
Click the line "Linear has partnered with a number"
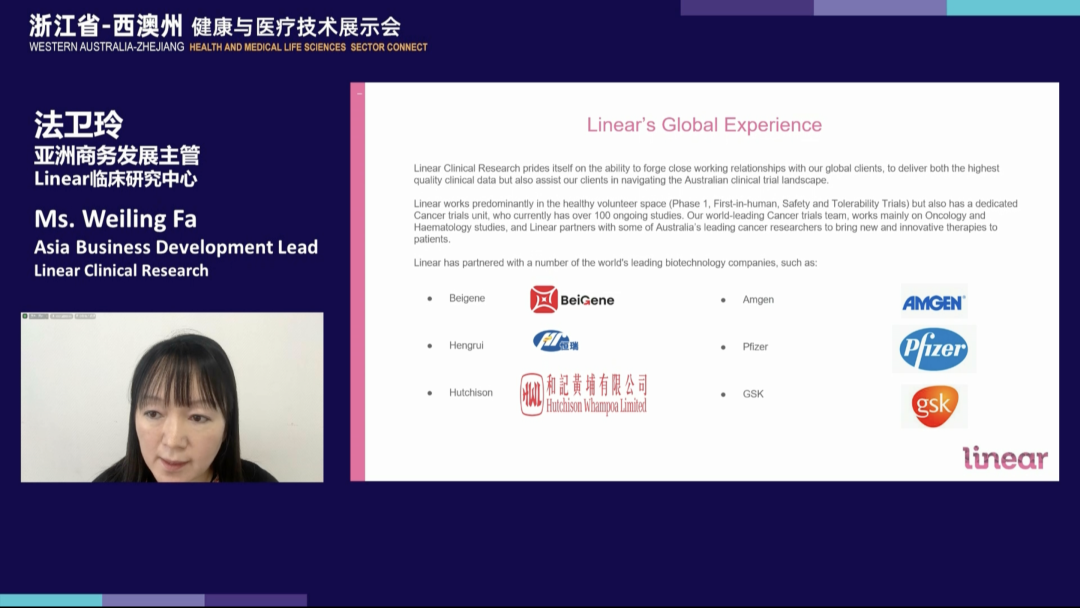pos(615,262)
